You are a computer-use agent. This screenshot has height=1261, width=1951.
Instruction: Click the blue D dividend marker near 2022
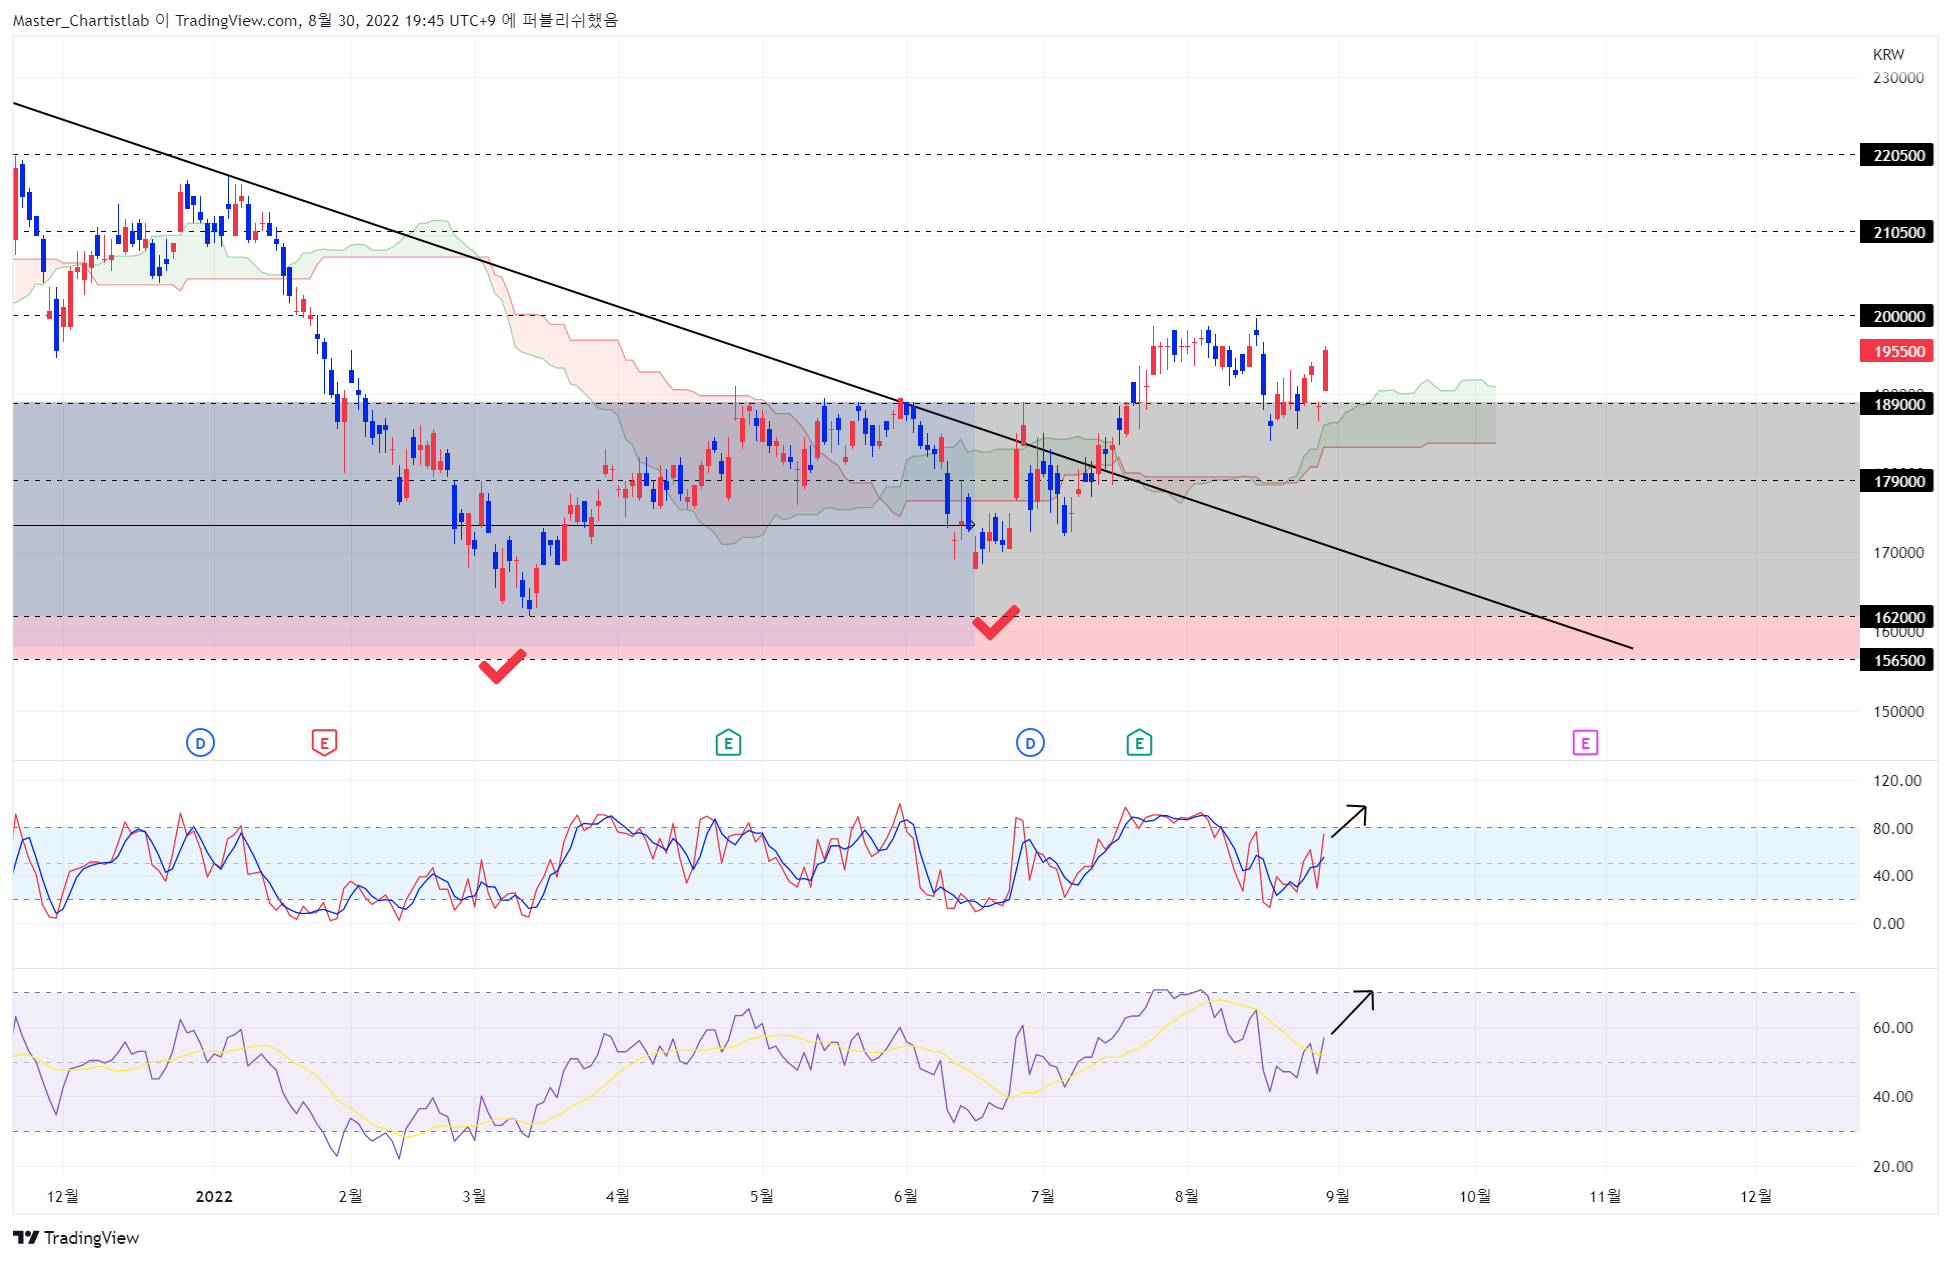point(200,743)
